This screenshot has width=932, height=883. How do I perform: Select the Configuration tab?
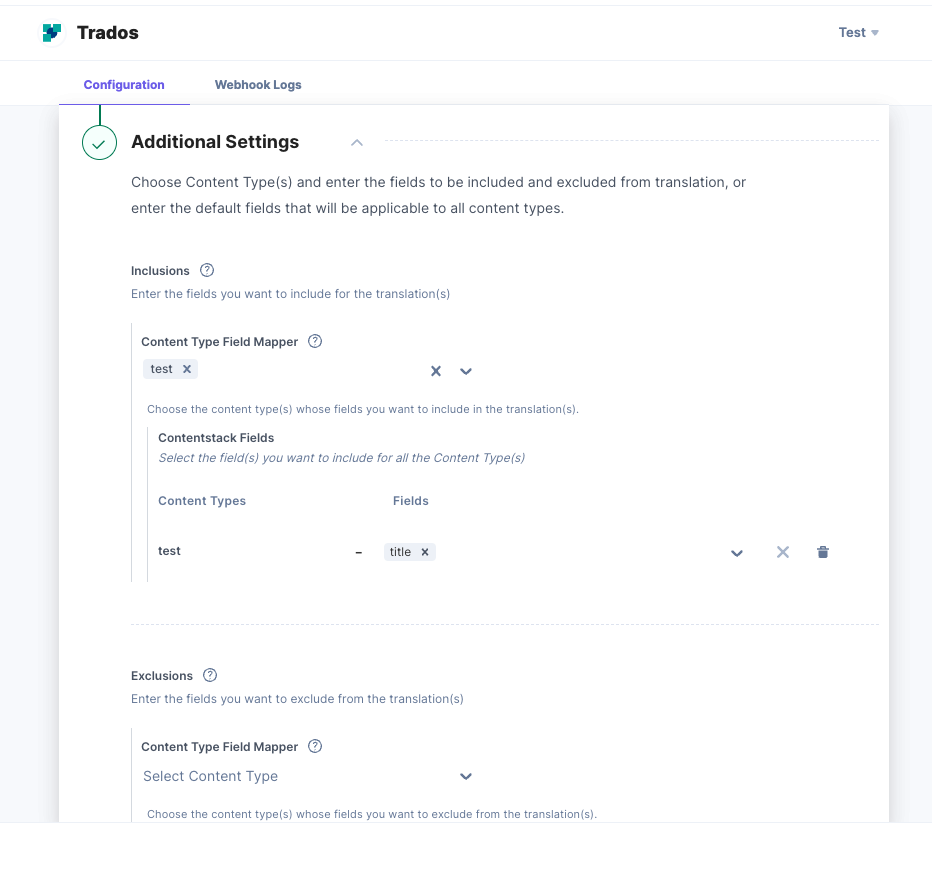coord(124,85)
